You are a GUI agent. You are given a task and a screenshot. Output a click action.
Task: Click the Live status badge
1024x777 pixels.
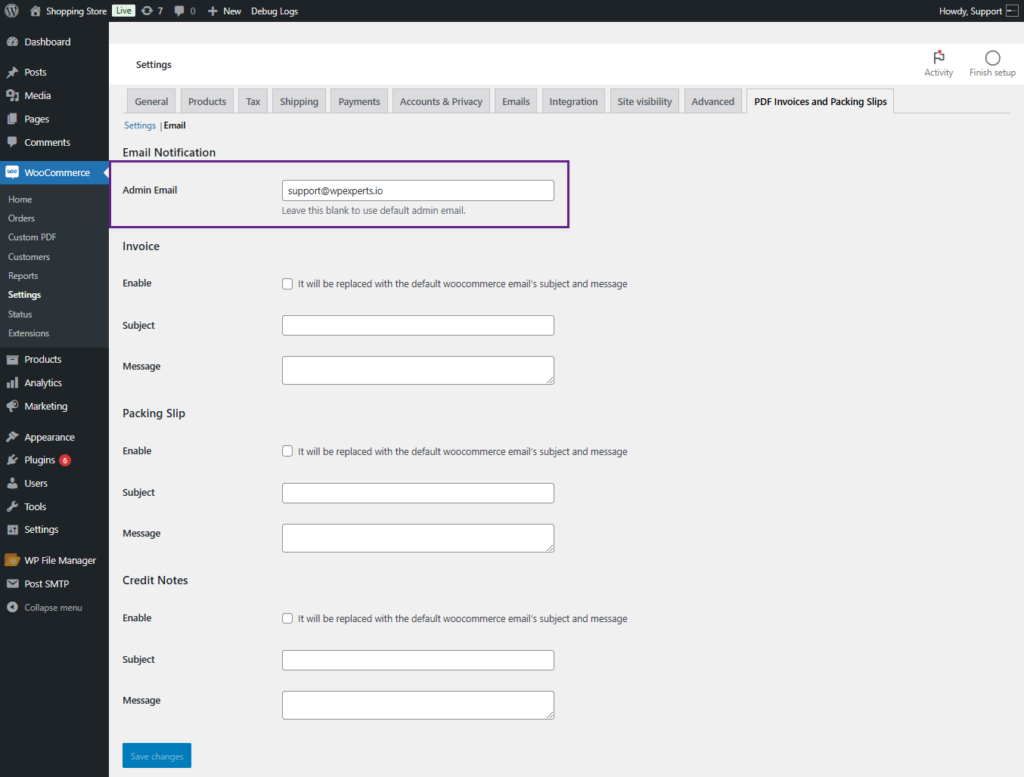(x=123, y=10)
